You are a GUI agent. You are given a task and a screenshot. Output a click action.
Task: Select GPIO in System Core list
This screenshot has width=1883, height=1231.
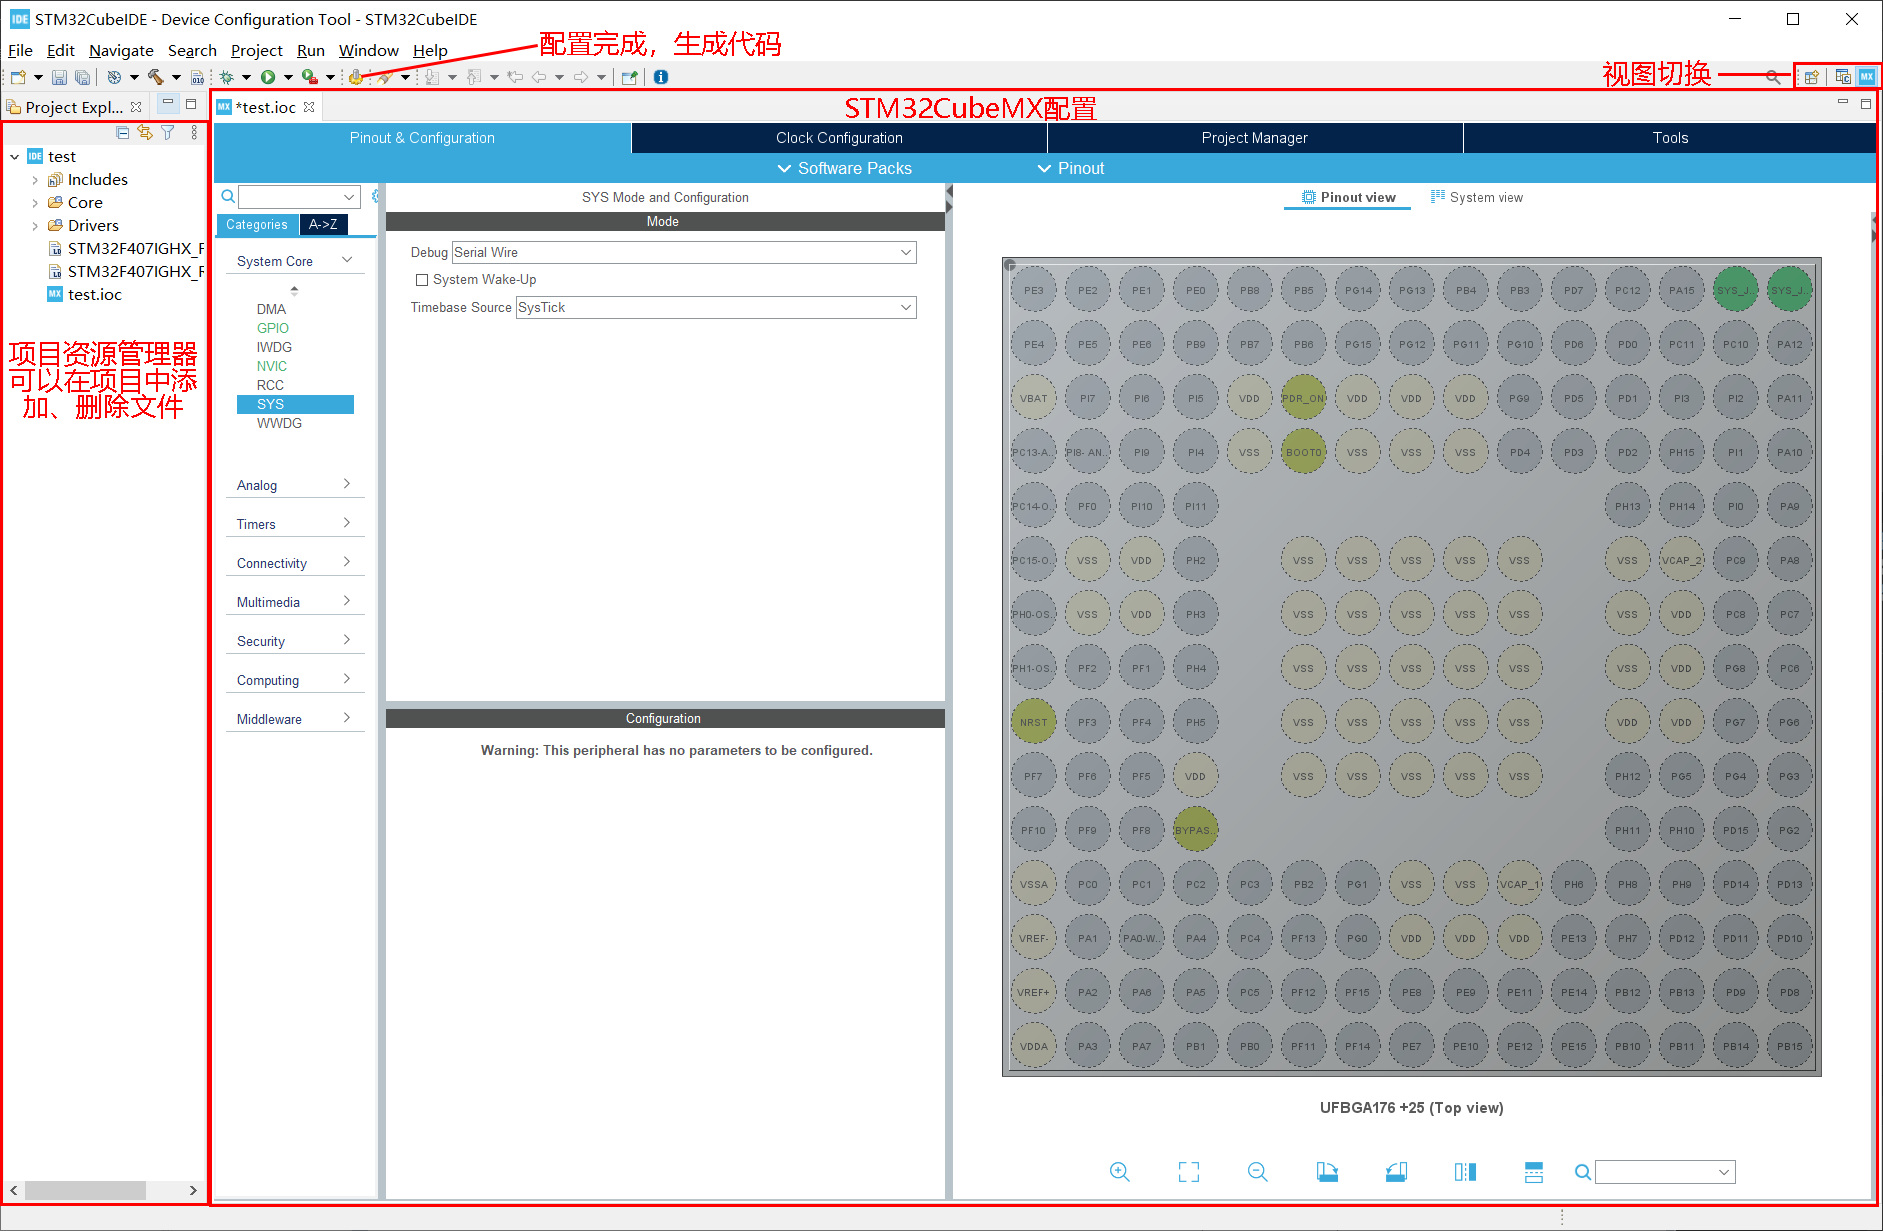point(272,328)
